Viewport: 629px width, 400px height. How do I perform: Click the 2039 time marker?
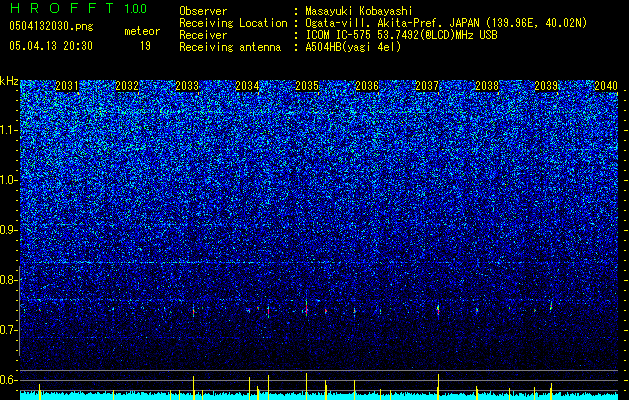(x=547, y=86)
